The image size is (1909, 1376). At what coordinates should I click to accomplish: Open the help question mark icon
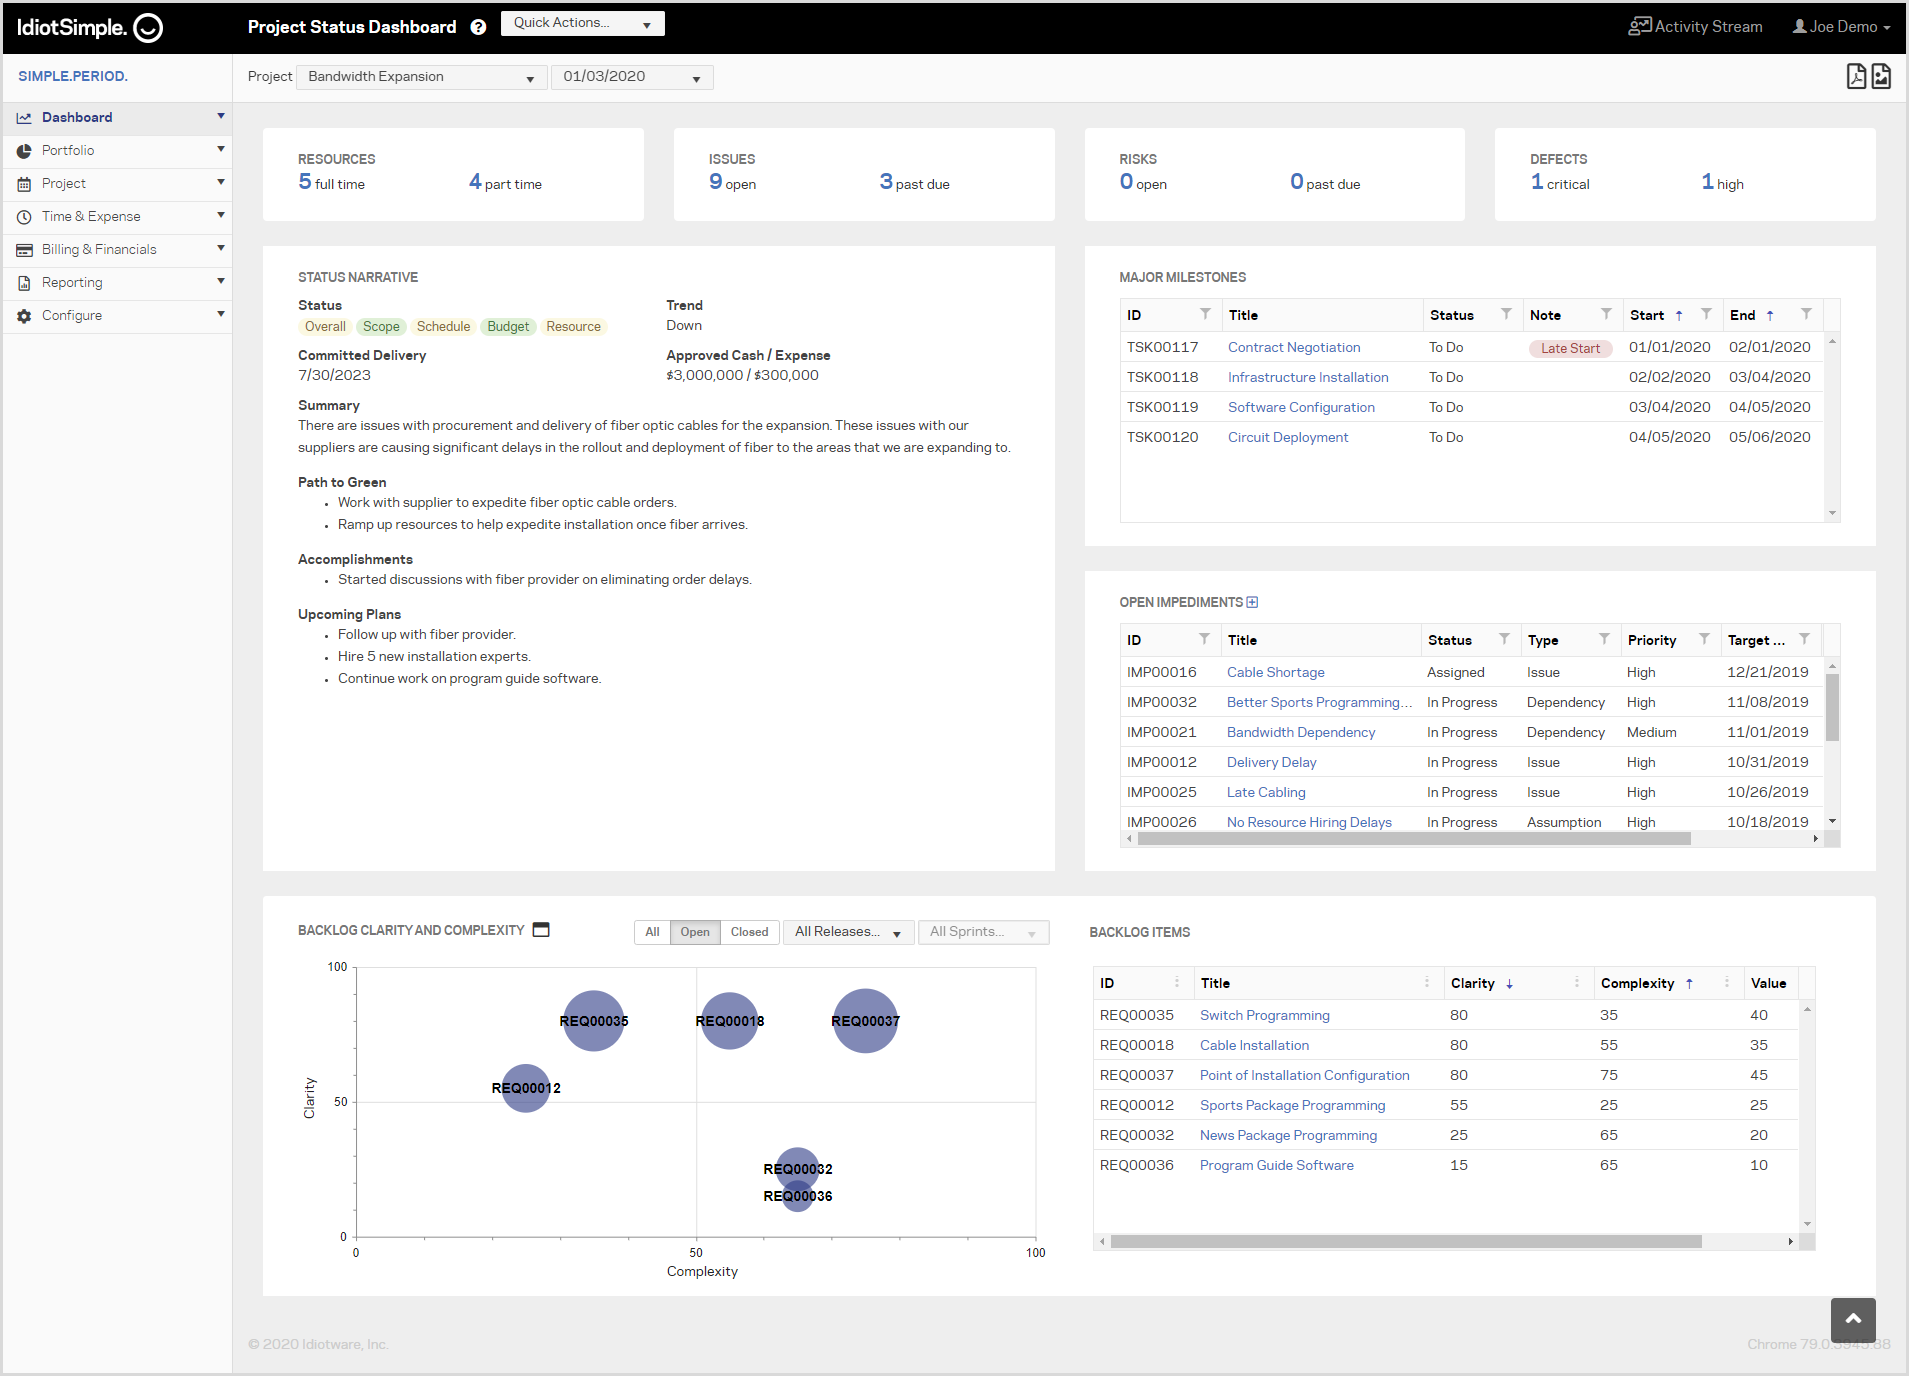[x=478, y=27]
